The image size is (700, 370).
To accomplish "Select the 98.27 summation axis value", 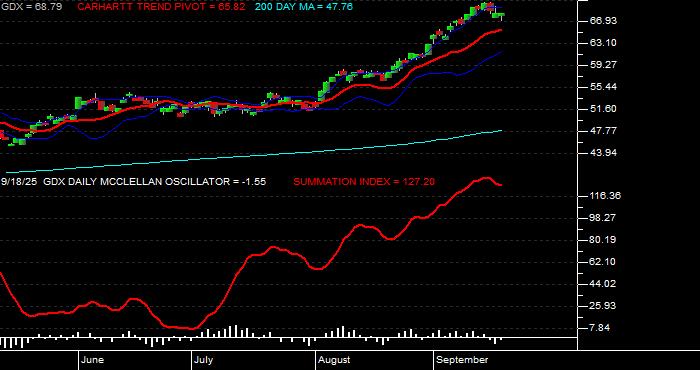I will coord(604,218).
